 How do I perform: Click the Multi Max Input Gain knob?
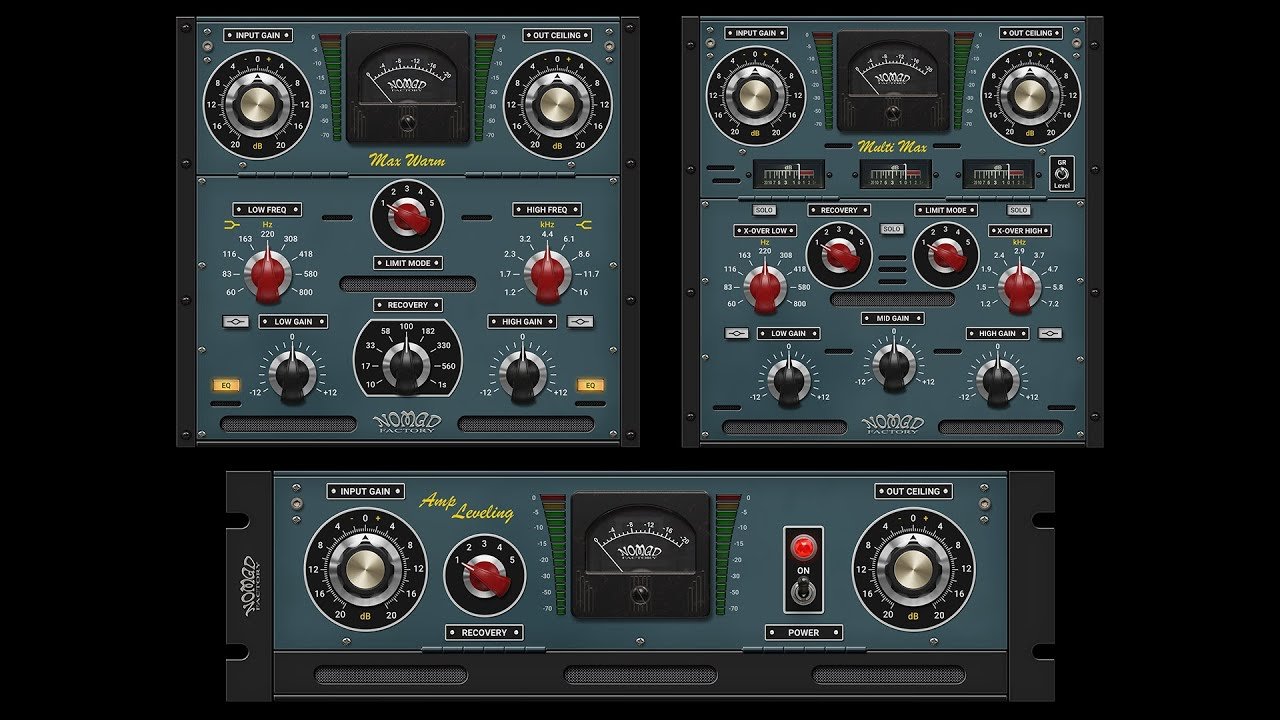pyautogui.click(x=756, y=96)
